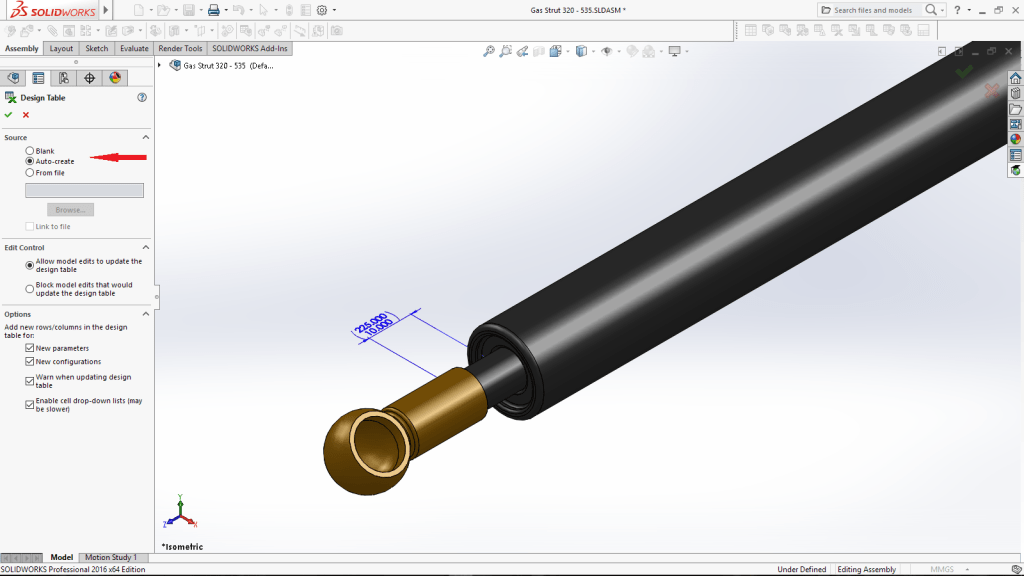Collapse the Edit Control section

pos(145,247)
